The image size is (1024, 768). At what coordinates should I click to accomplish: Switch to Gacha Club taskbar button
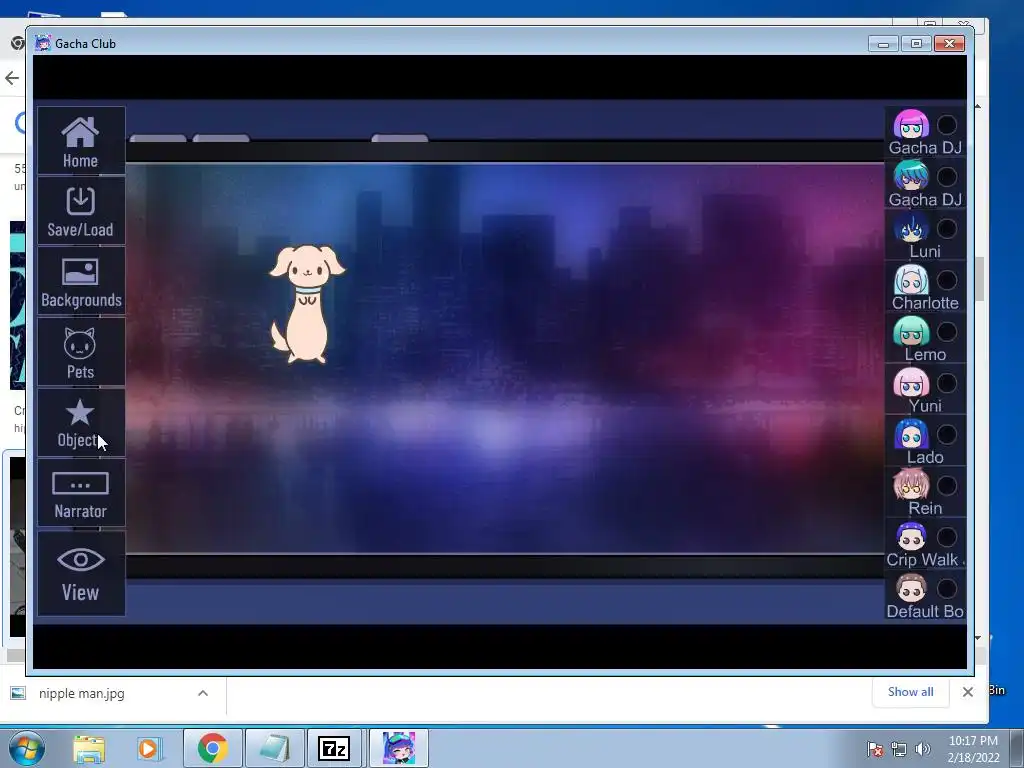pos(398,748)
